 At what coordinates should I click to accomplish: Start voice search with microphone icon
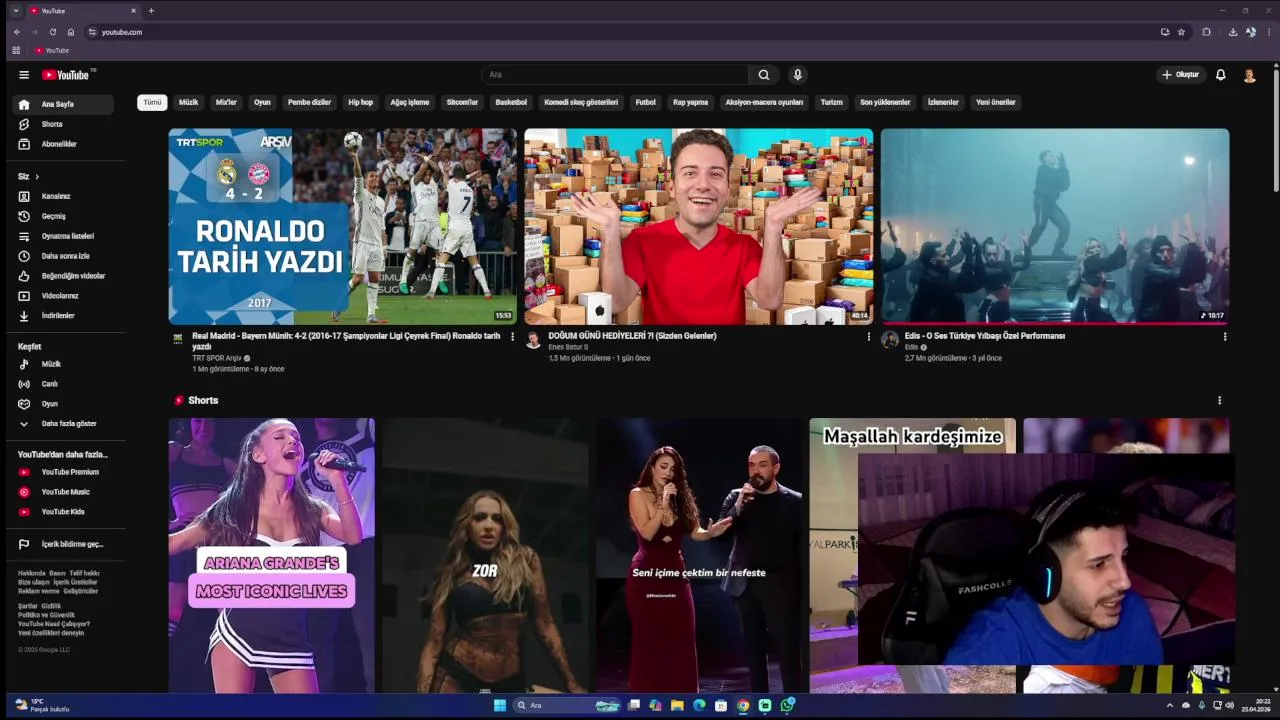pos(798,75)
